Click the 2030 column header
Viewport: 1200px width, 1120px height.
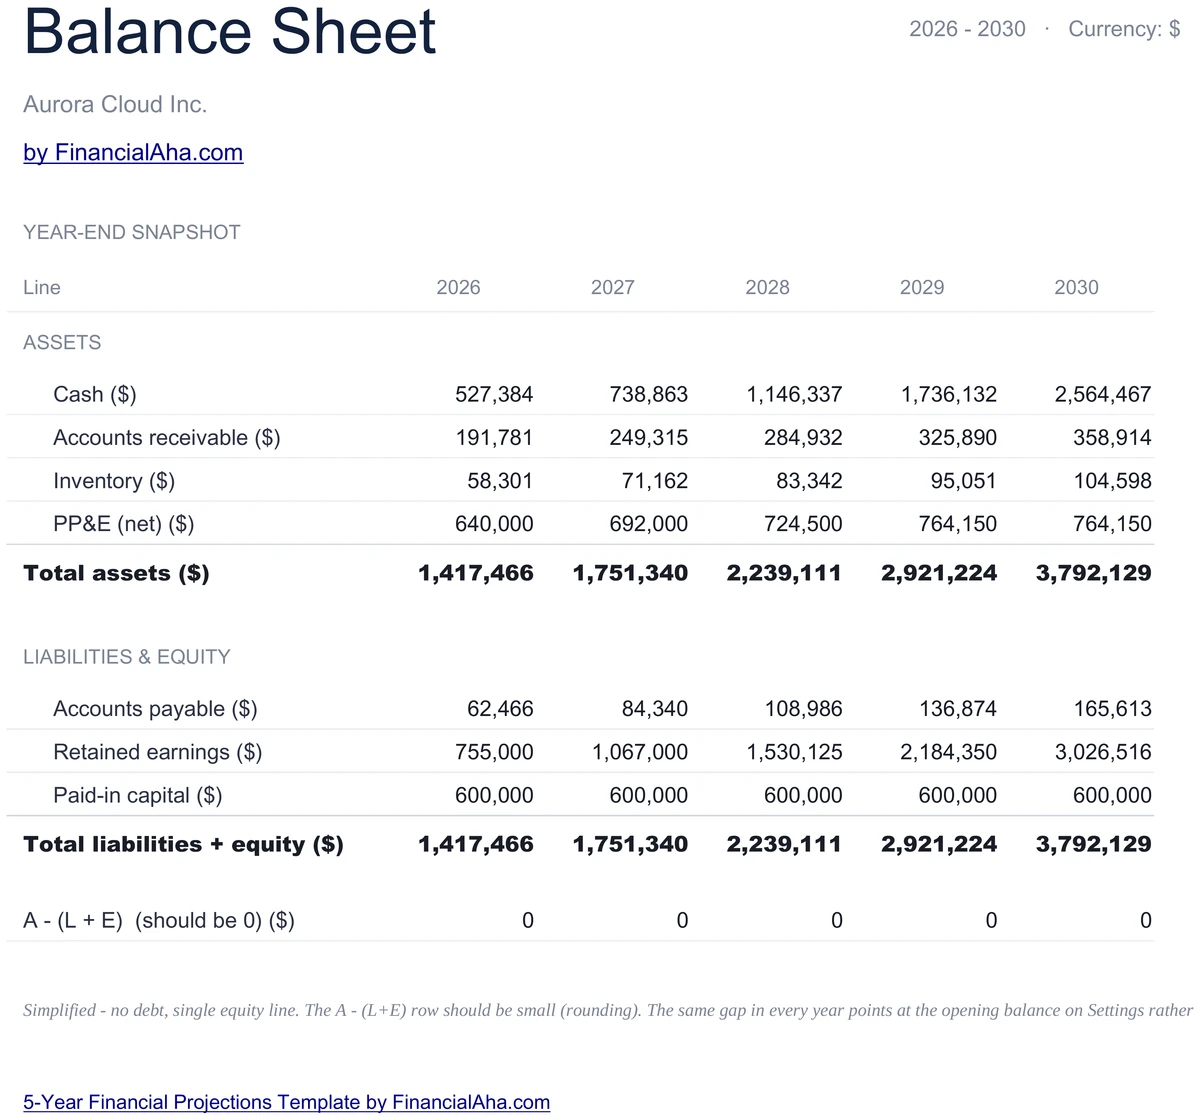click(1076, 287)
